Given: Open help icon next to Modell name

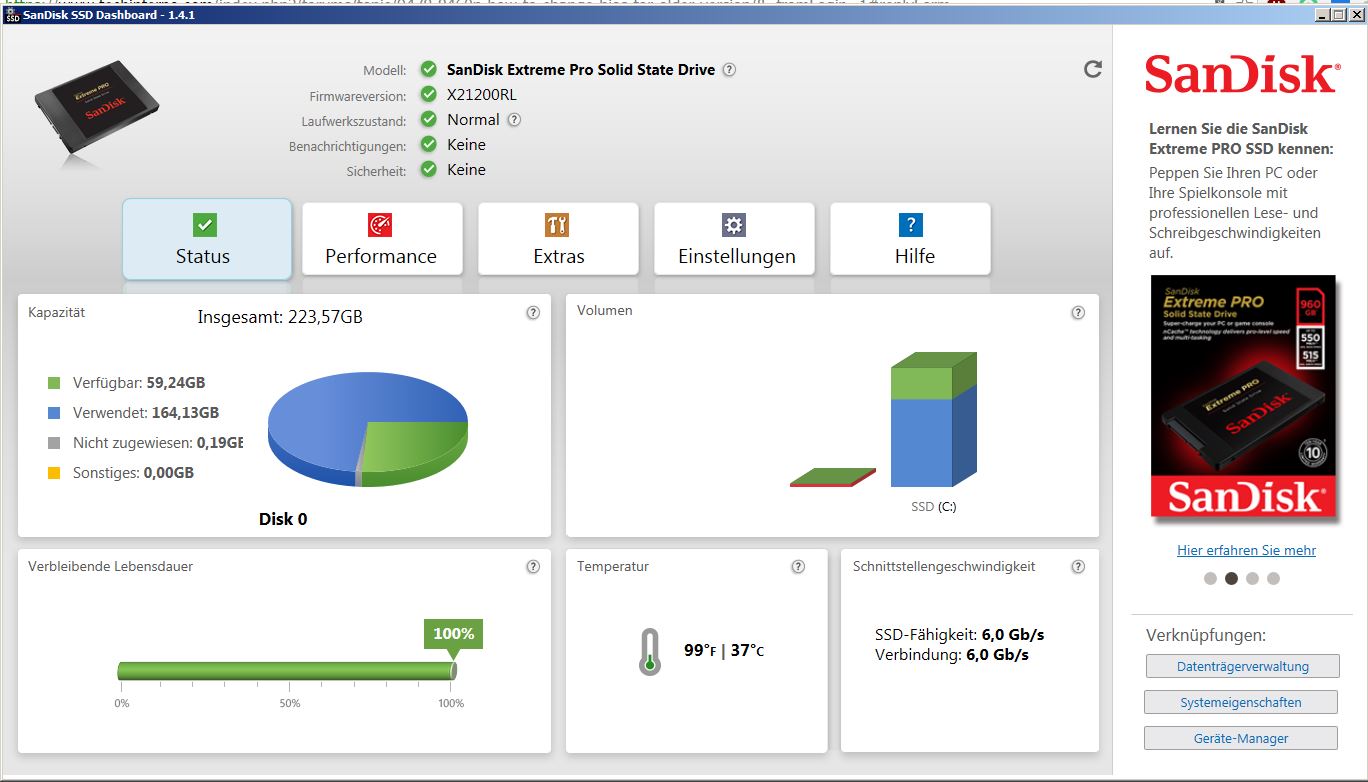Looking at the screenshot, I should 729,70.
